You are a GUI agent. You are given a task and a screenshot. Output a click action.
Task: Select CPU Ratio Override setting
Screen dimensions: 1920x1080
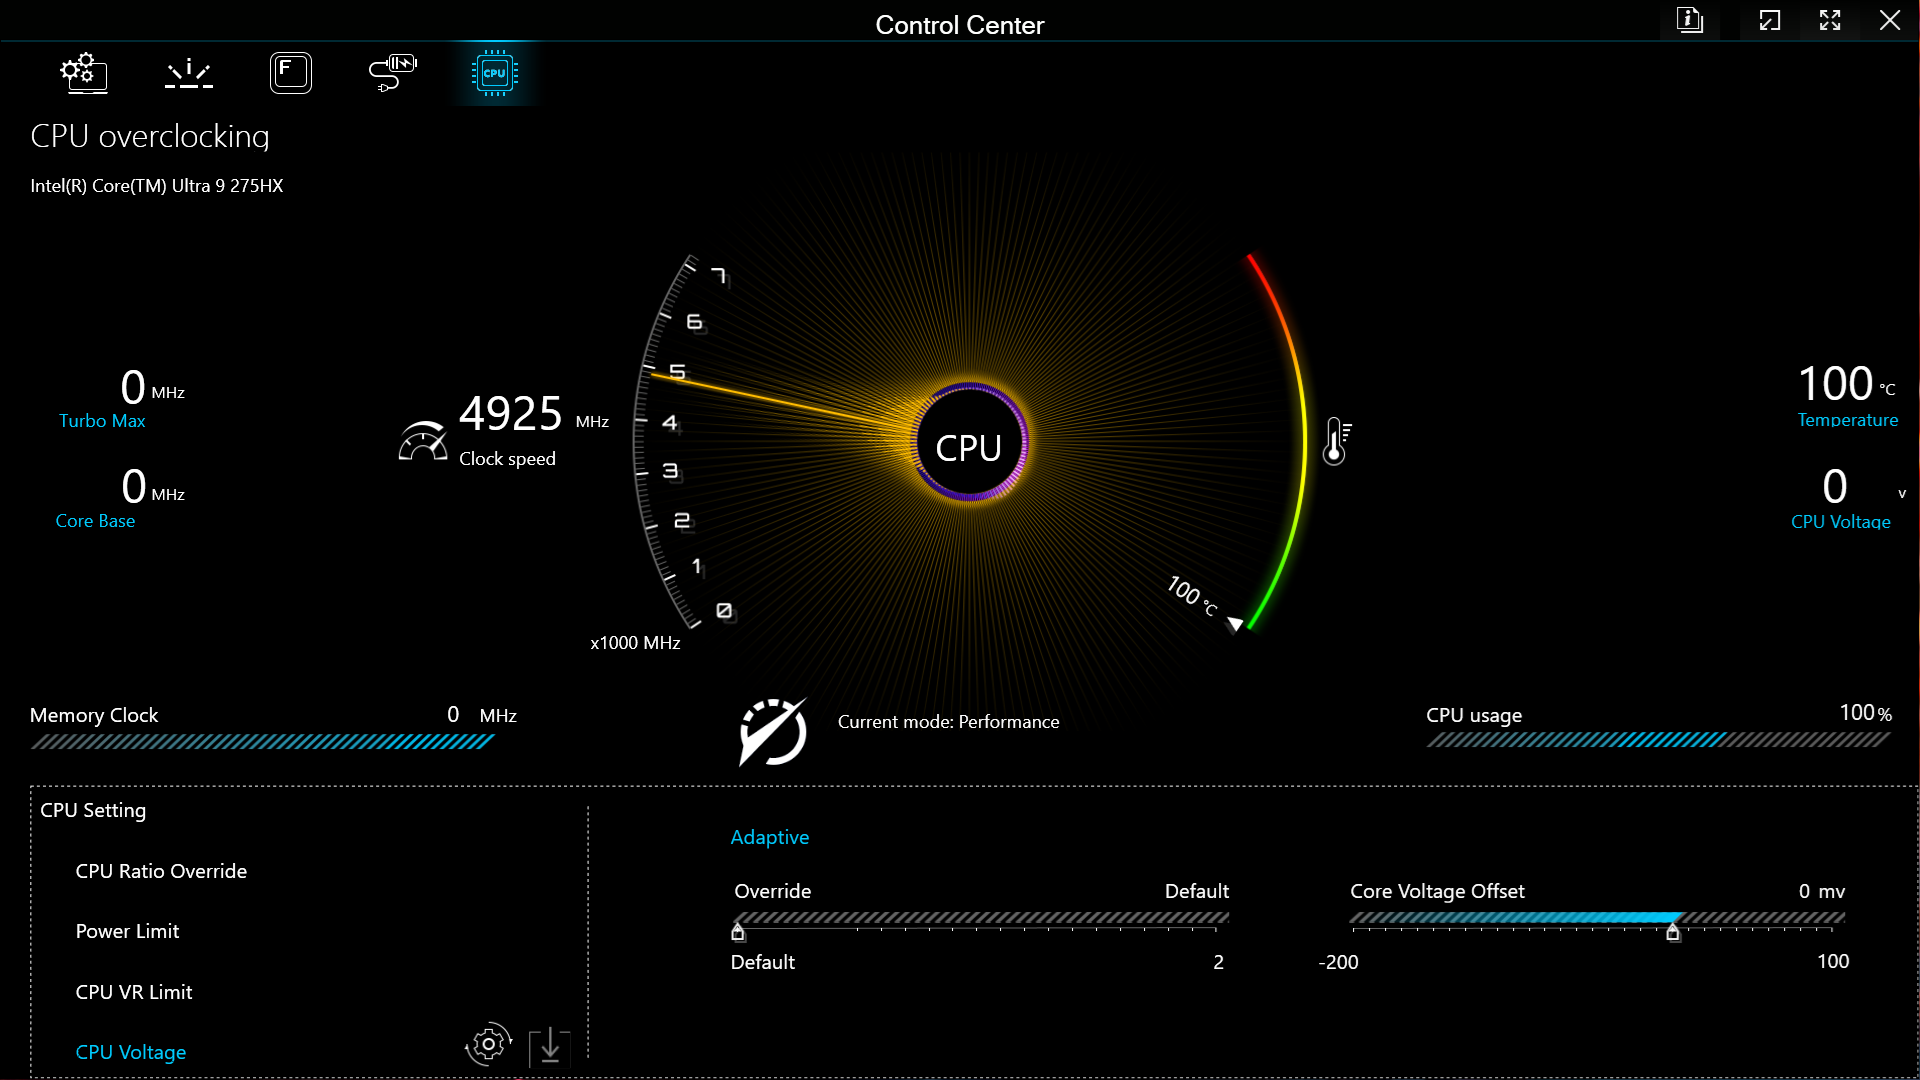[161, 871]
